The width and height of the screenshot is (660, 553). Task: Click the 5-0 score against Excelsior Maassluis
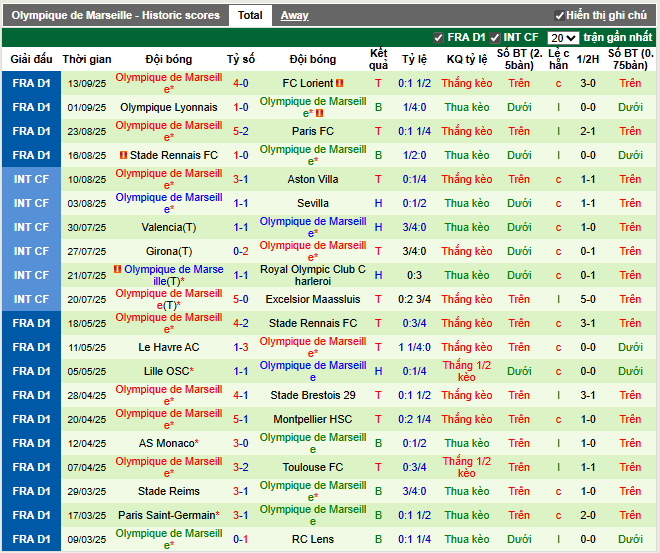click(241, 299)
